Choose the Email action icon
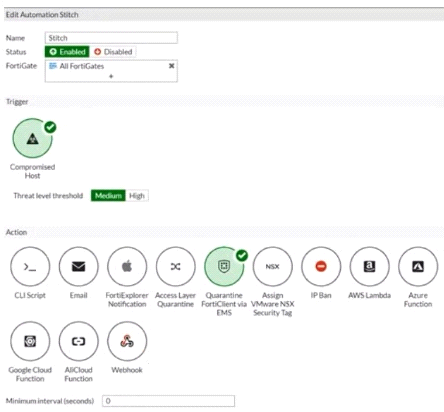The image size is (444, 412). coord(79,267)
